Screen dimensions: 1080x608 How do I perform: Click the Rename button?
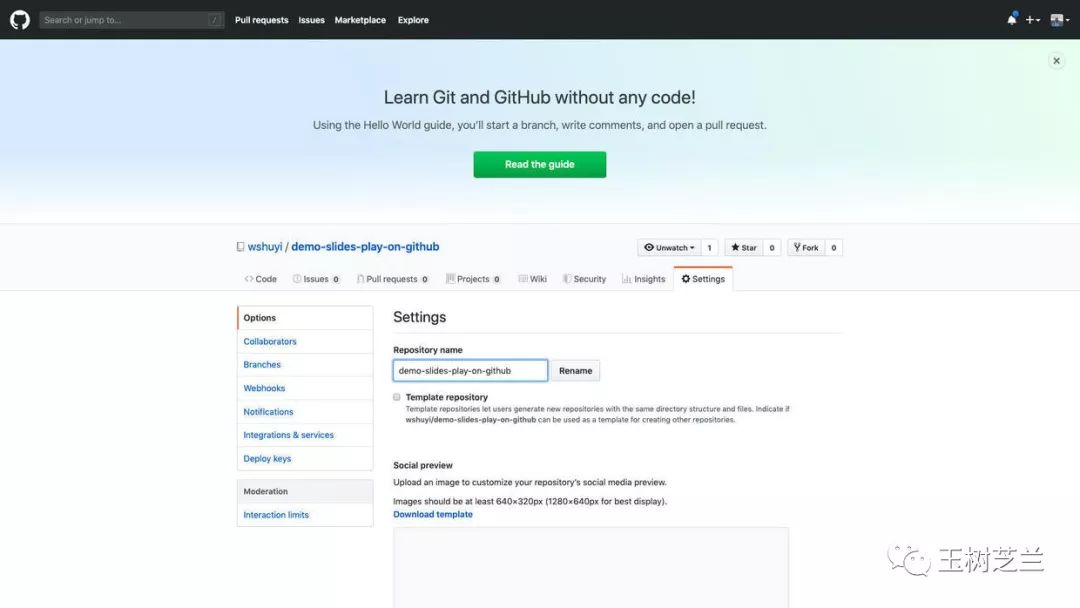point(575,370)
